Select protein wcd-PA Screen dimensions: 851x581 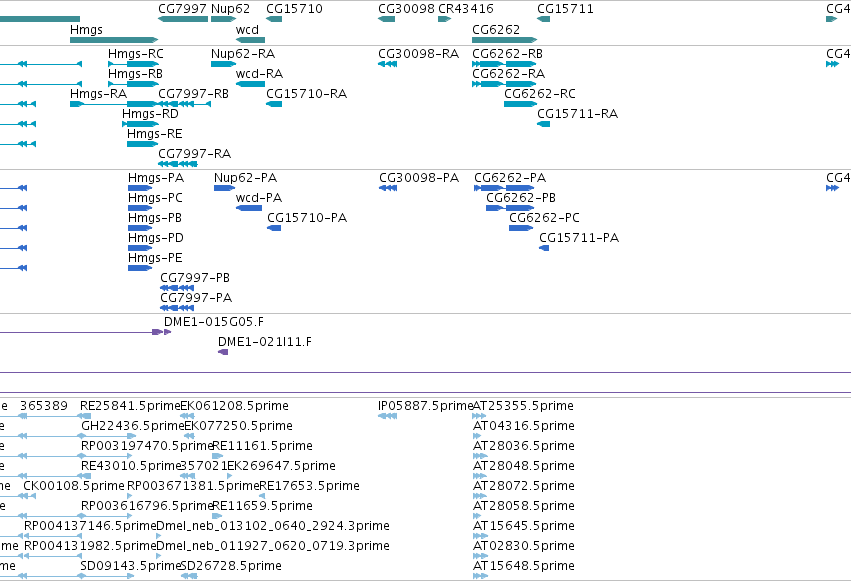[x=259, y=198]
